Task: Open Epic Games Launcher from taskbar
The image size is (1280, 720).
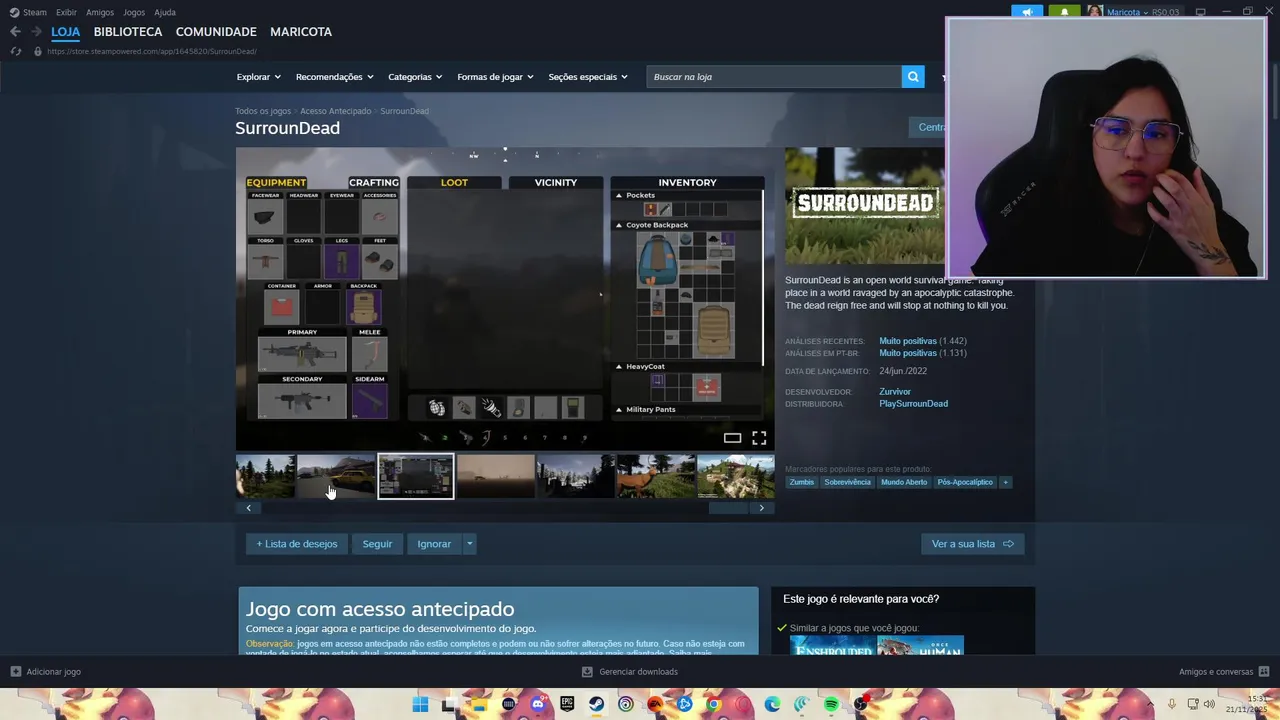Action: click(567, 705)
